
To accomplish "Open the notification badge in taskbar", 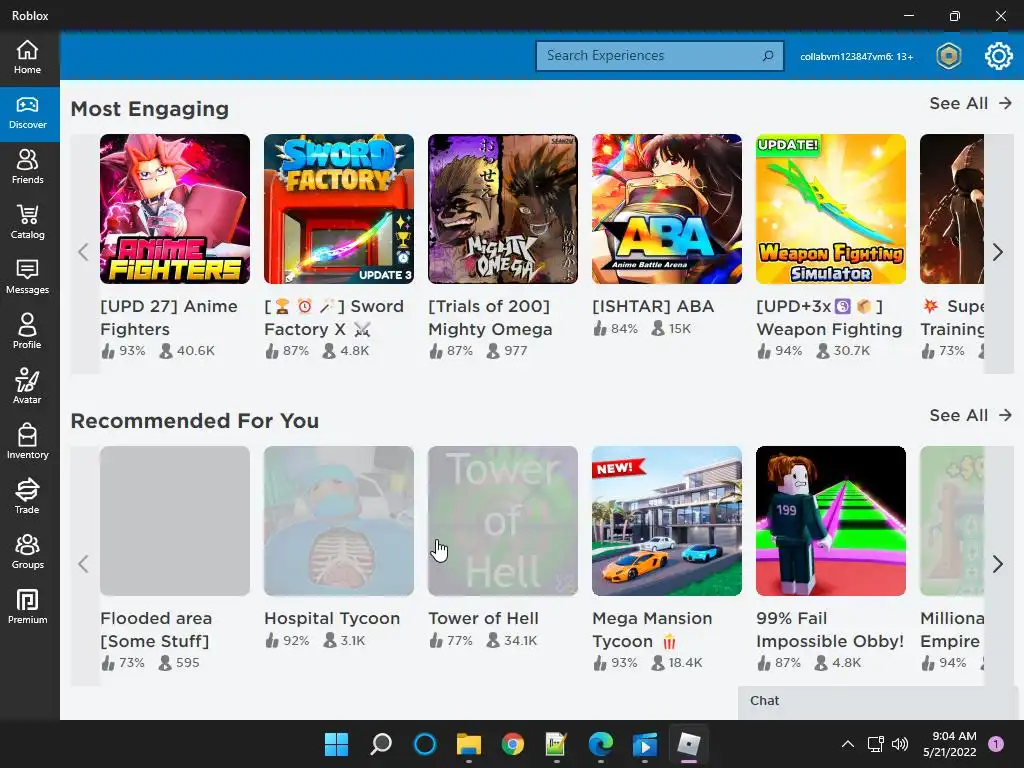I will 996,744.
